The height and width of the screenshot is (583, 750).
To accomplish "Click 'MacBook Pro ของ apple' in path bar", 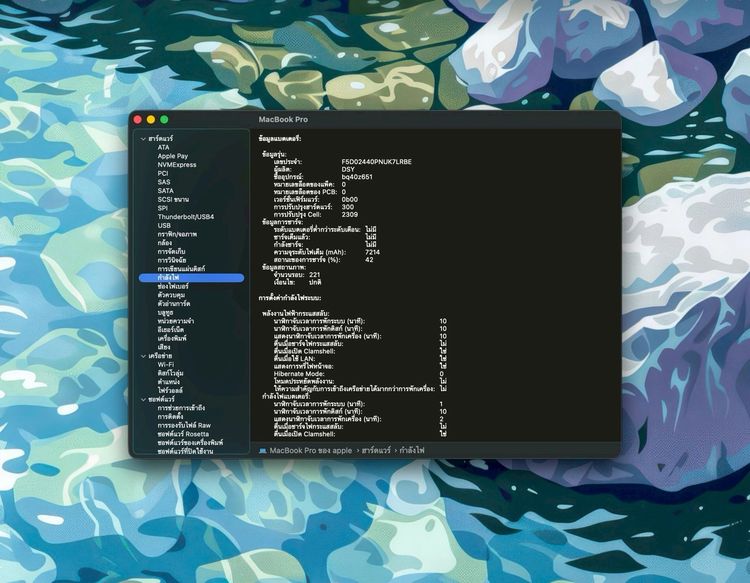I will [x=310, y=451].
